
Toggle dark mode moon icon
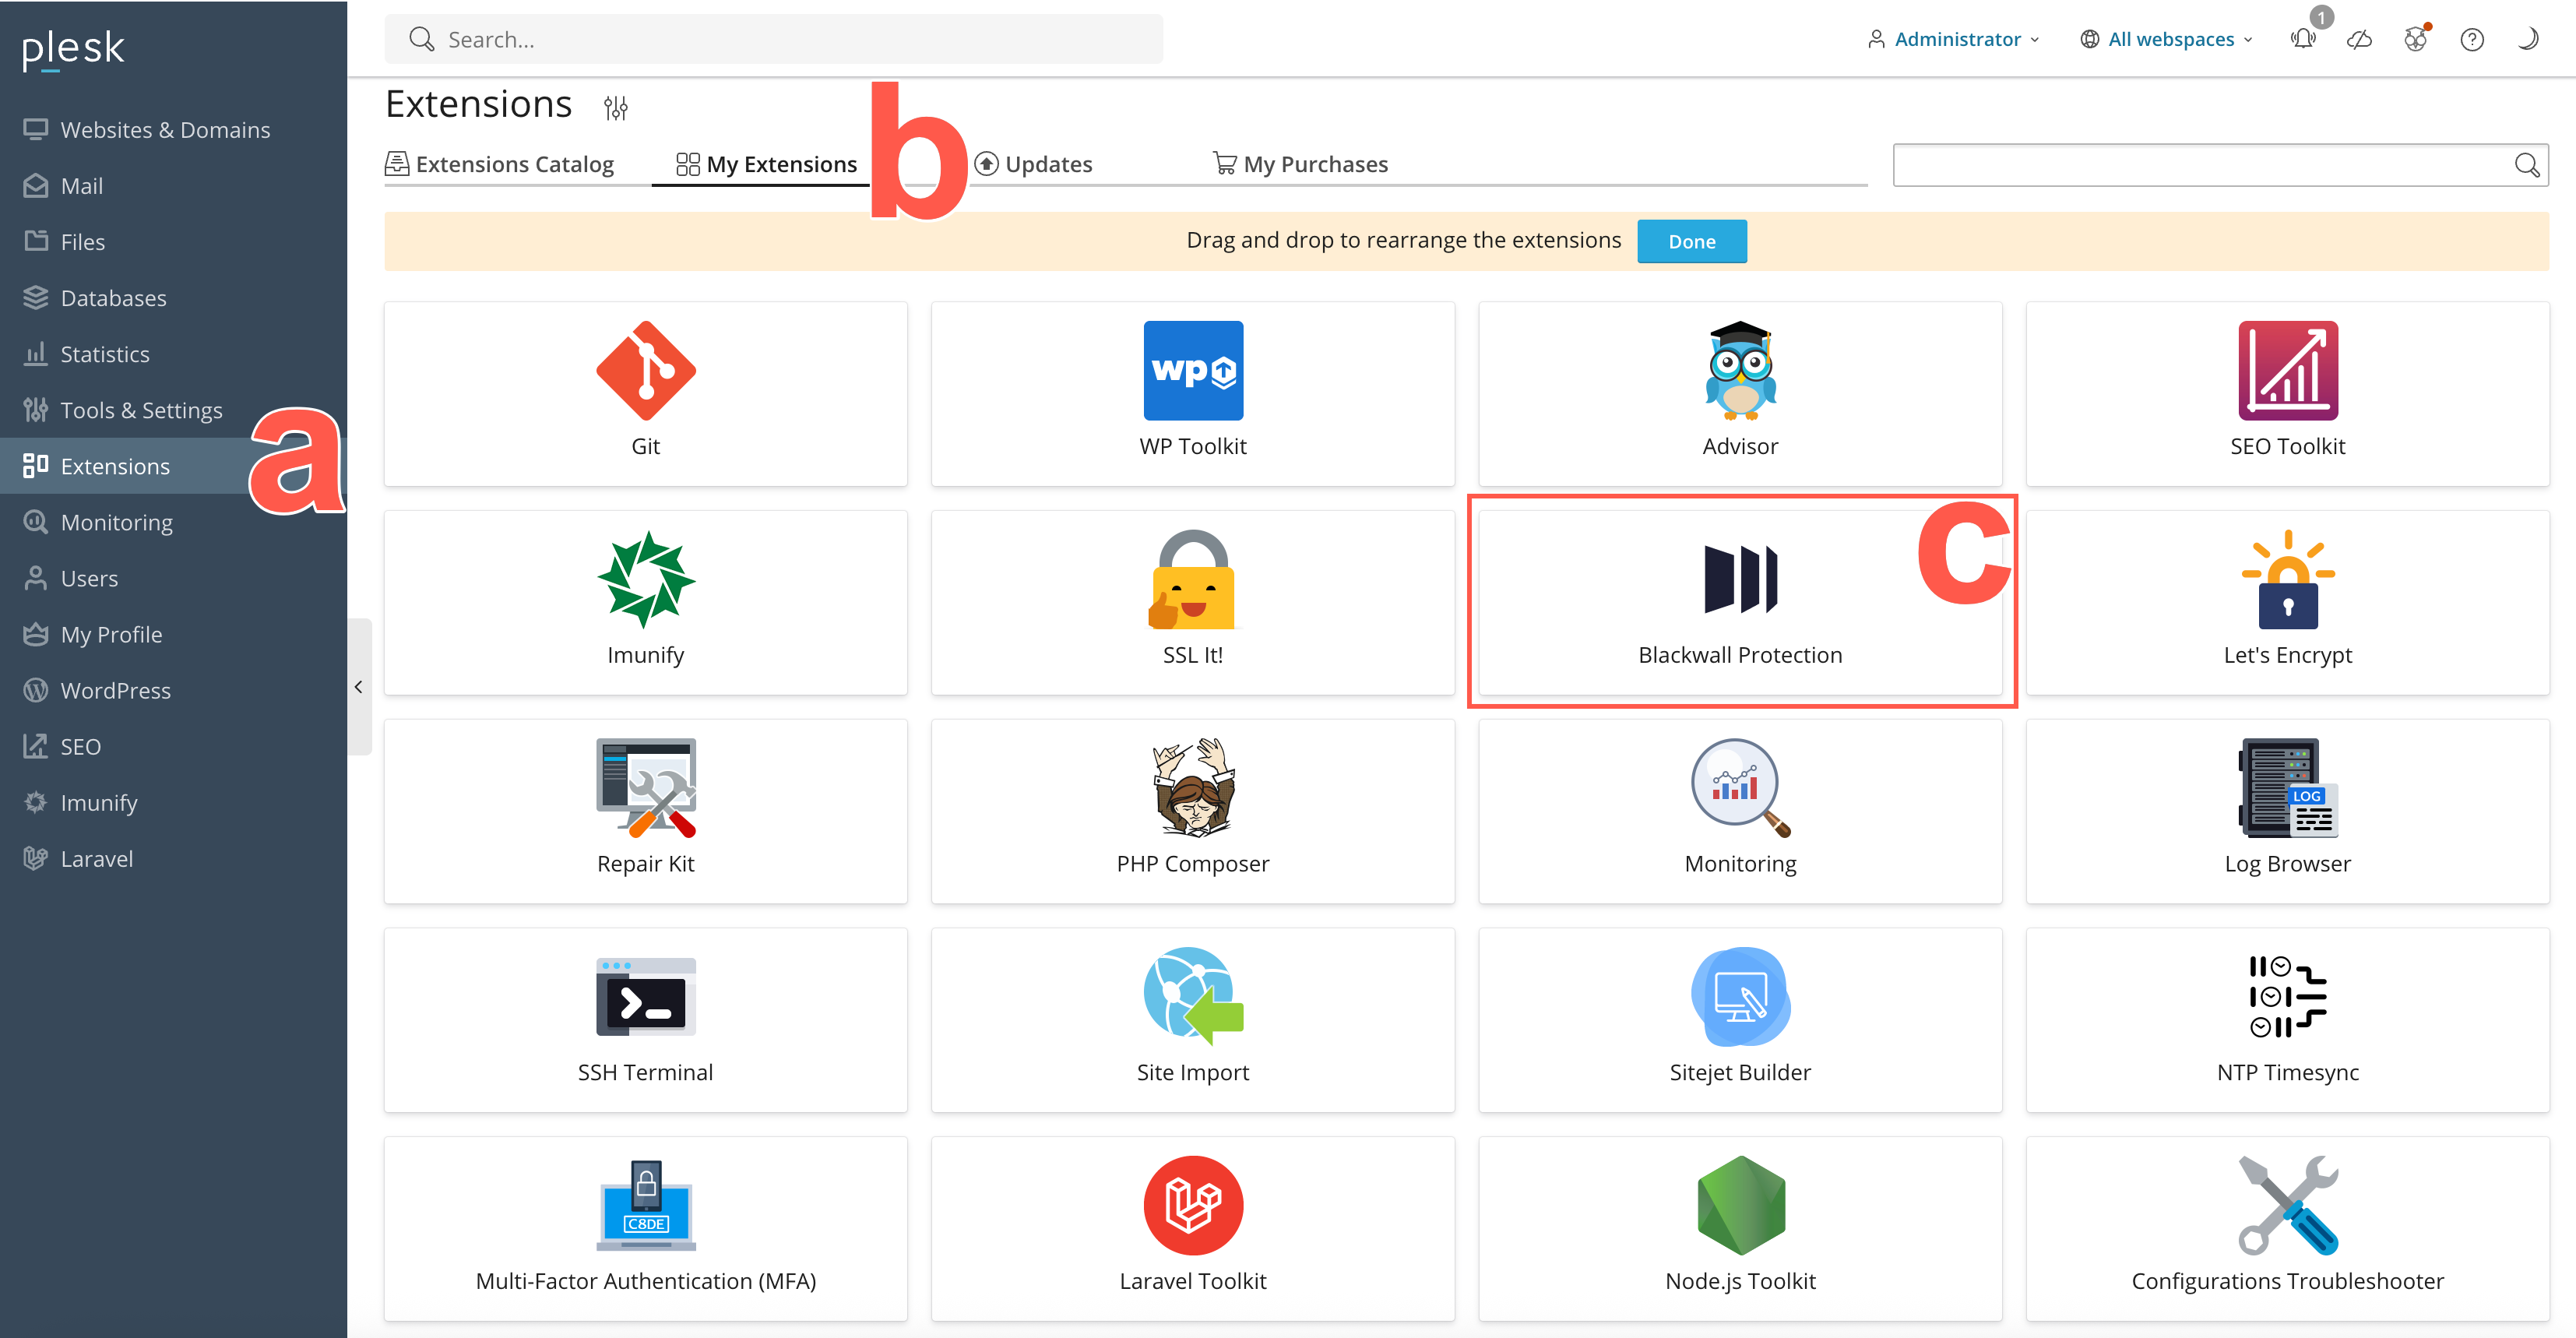pos(2527,40)
